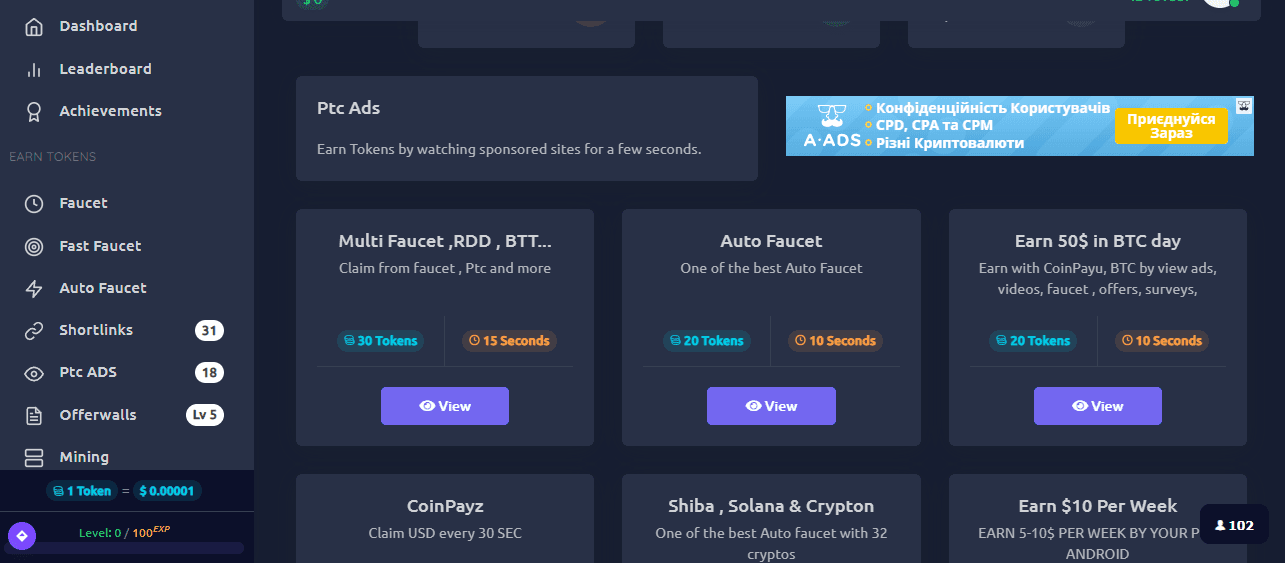The height and width of the screenshot is (563, 1285).
Task: View the Multi Faucet ad
Action: point(444,406)
